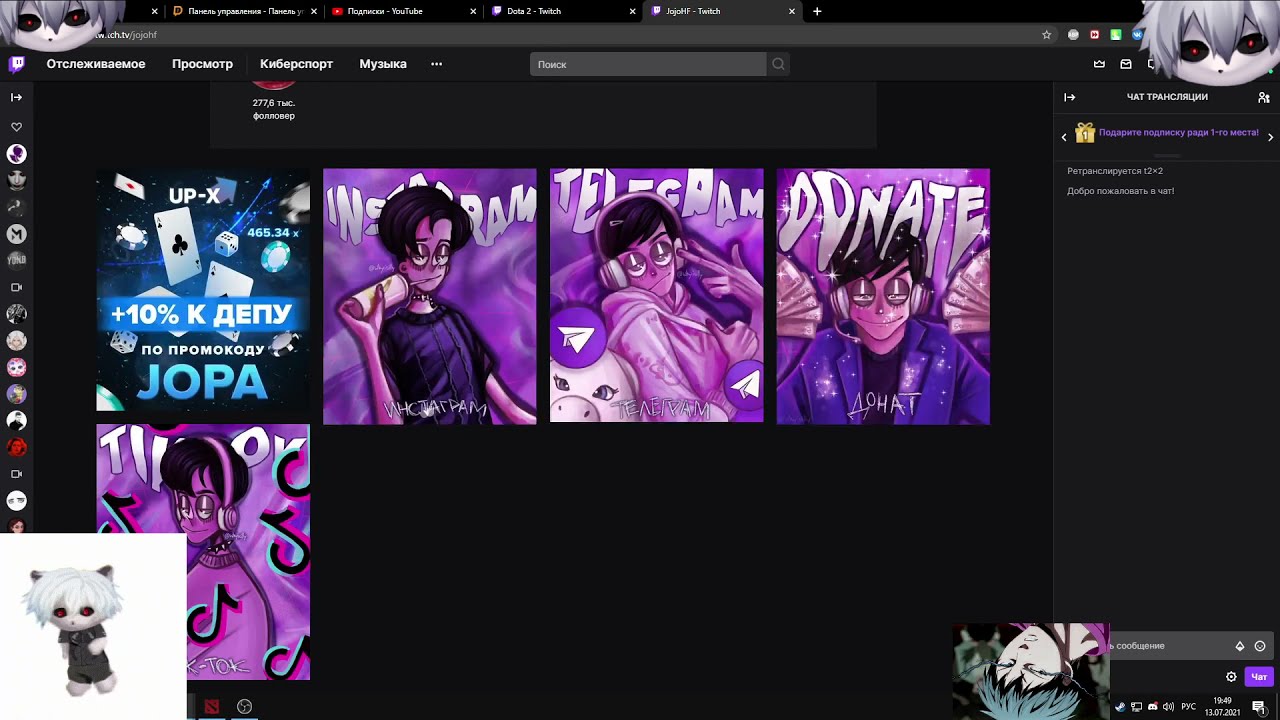Switch the 'РУС' keyboard language indicator
The height and width of the screenshot is (720, 1280).
point(1189,707)
